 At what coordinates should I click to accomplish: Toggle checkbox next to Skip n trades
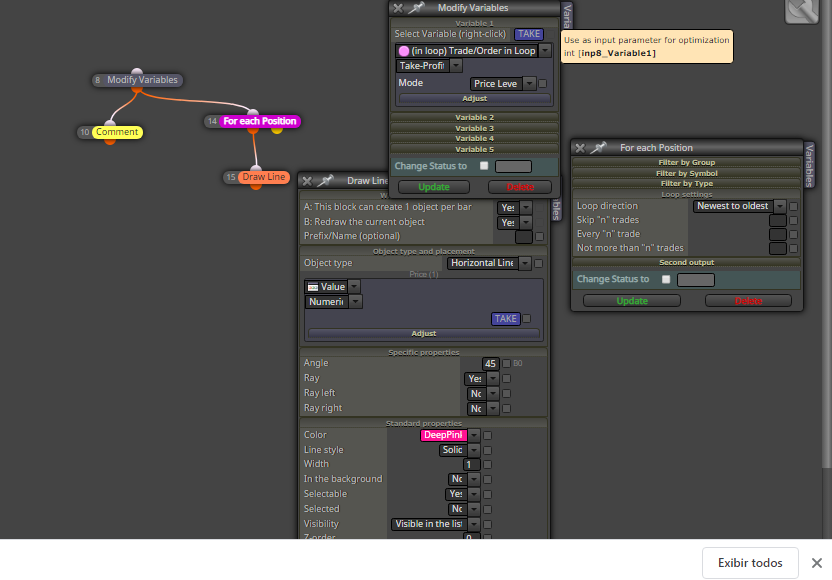click(x=793, y=220)
